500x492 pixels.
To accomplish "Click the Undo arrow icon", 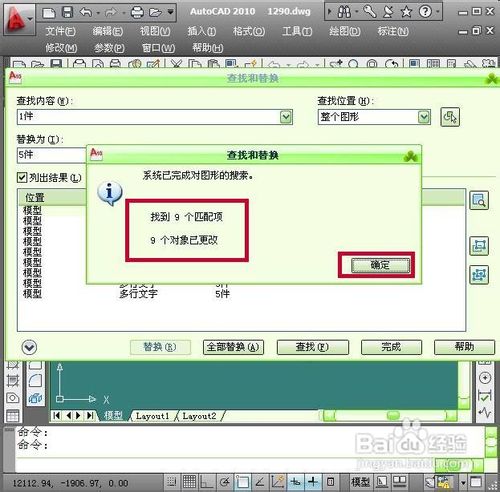I will 86,13.
